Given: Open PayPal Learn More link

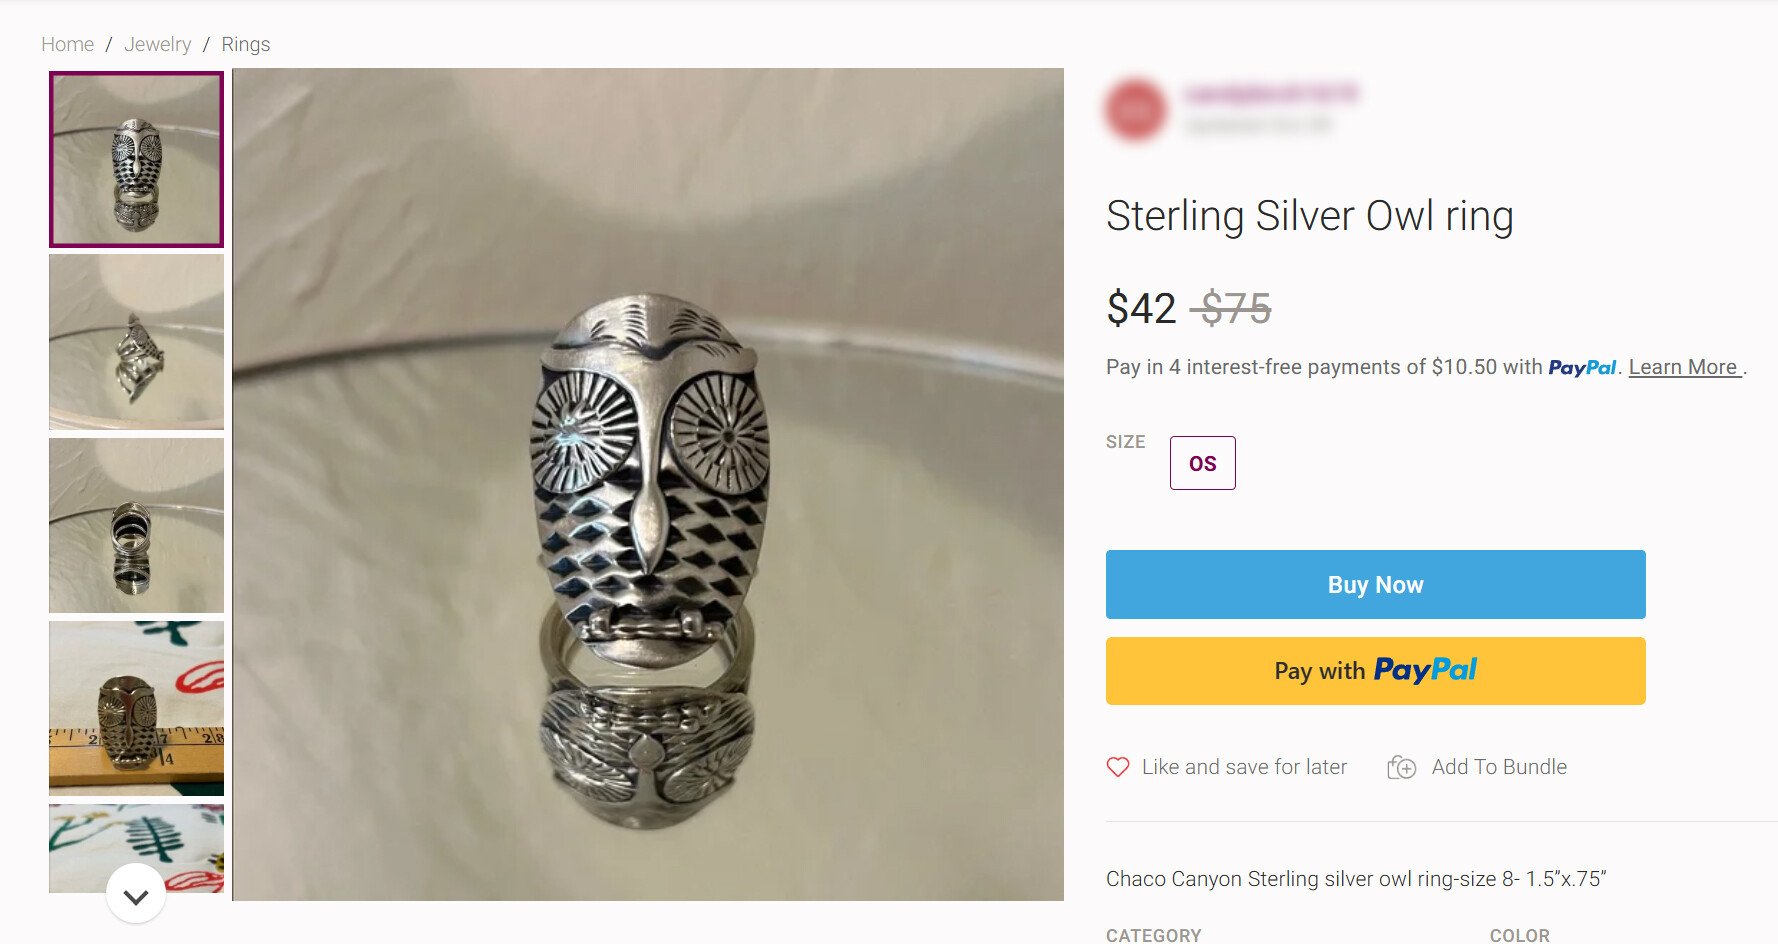Looking at the screenshot, I should coord(1683,367).
